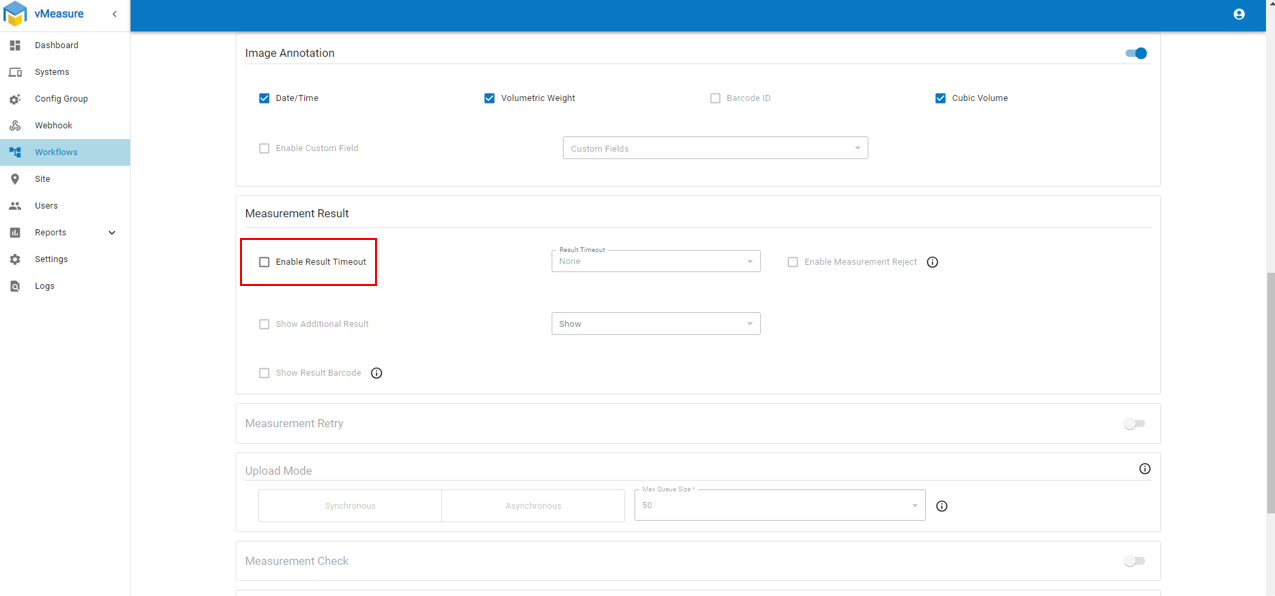Uncheck the Cubic Volume checkbox
Viewport: 1275px width, 596px height.
(940, 98)
